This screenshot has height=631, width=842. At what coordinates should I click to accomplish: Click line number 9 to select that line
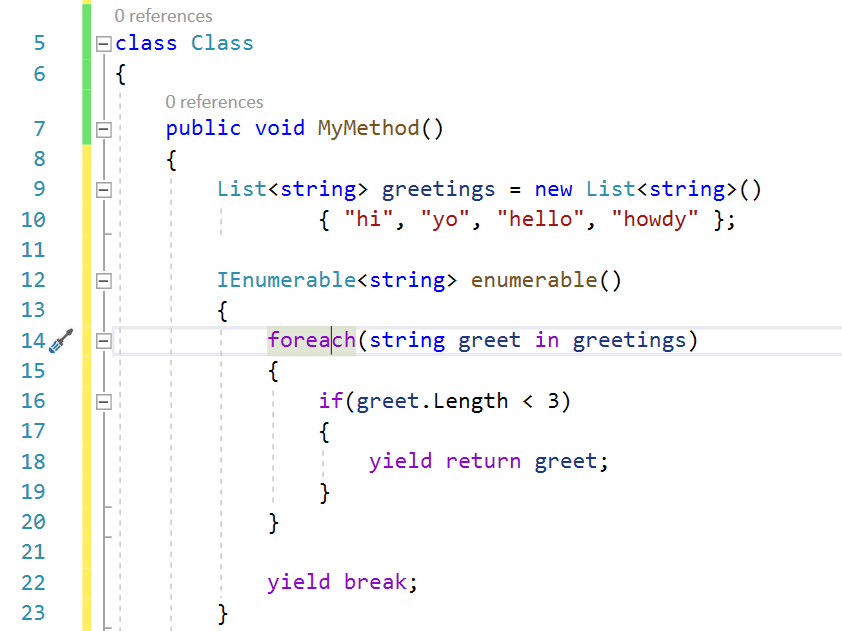(38, 188)
